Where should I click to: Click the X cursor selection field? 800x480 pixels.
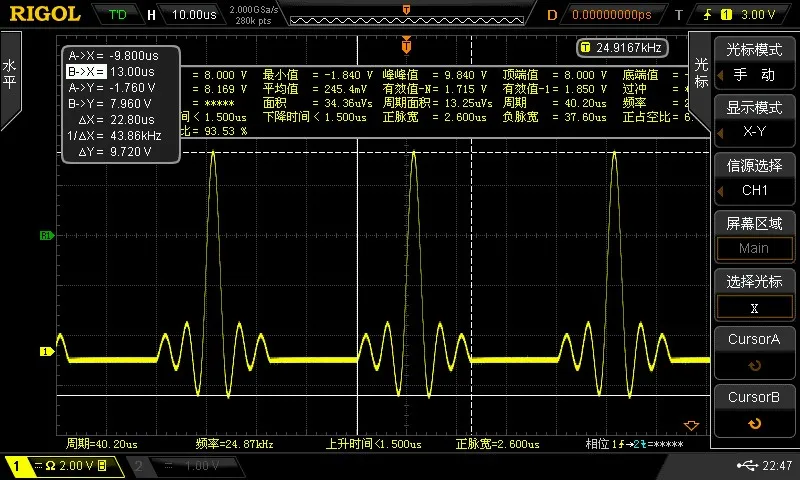tap(754, 308)
